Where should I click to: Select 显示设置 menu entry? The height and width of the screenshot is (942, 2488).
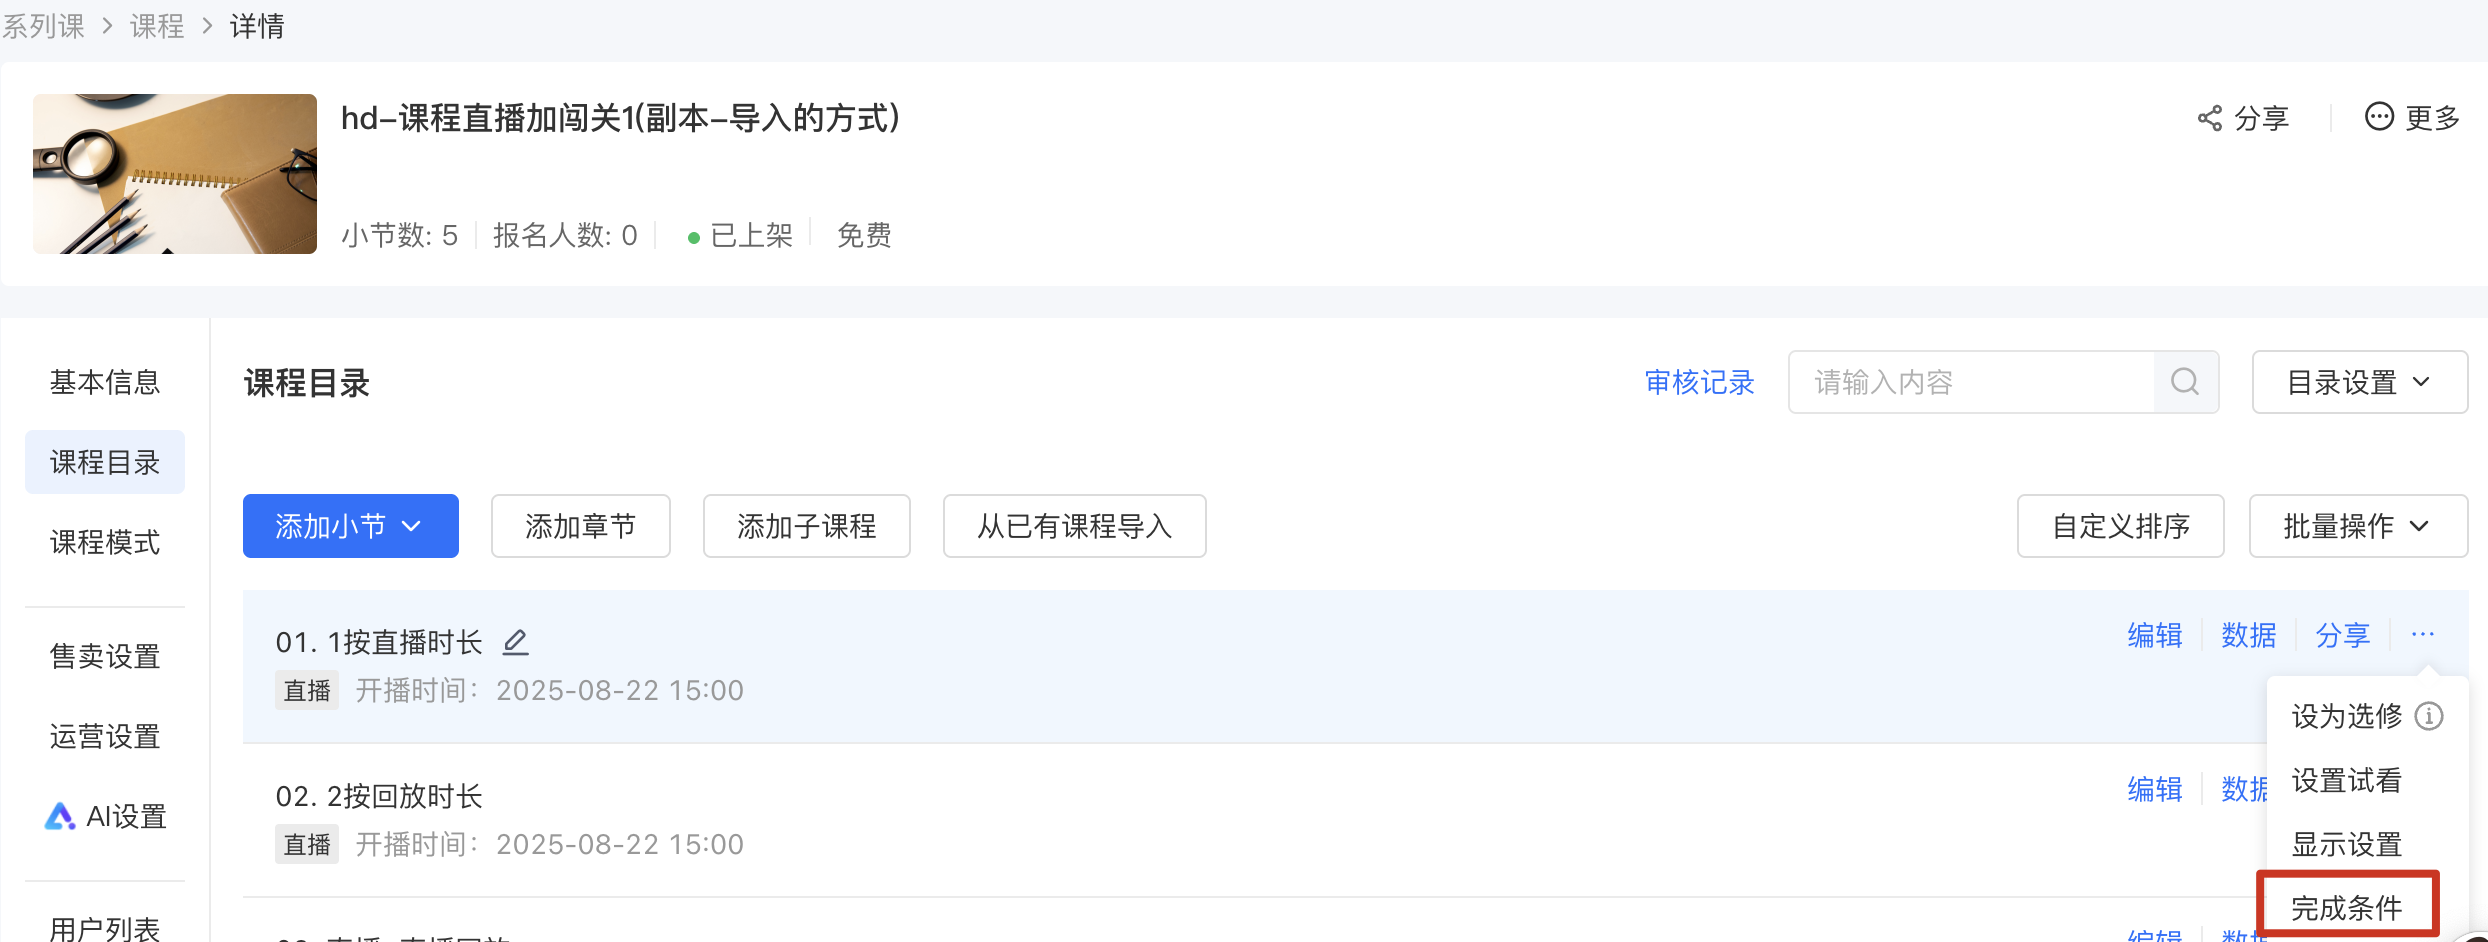coord(2347,844)
